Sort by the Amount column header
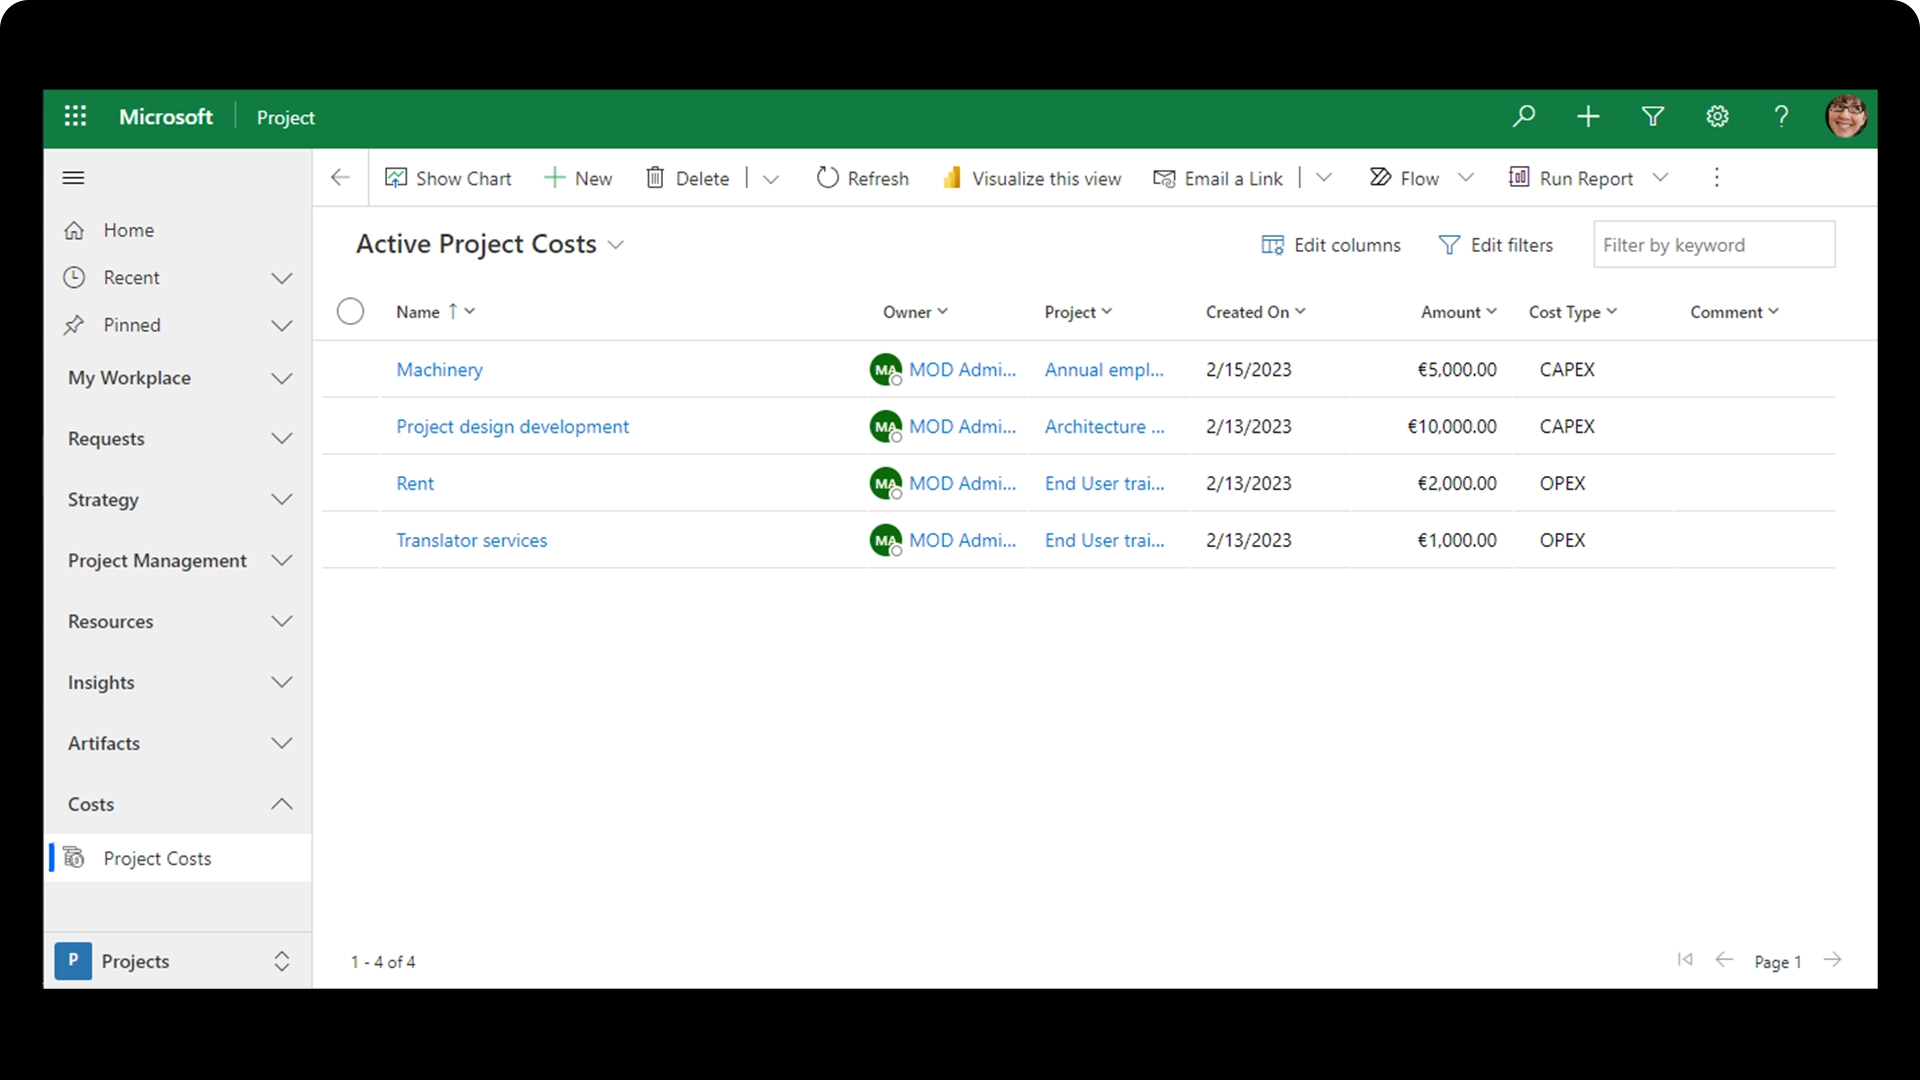The height and width of the screenshot is (1080, 1920). [1451, 312]
